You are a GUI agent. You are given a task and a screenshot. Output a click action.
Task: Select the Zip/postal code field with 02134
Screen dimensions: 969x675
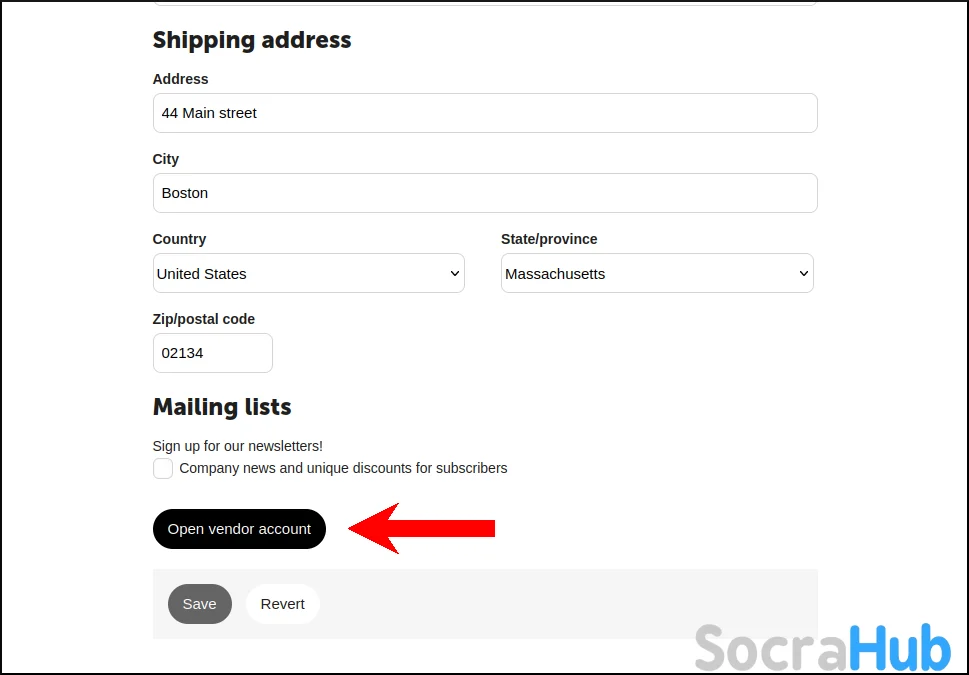click(212, 353)
